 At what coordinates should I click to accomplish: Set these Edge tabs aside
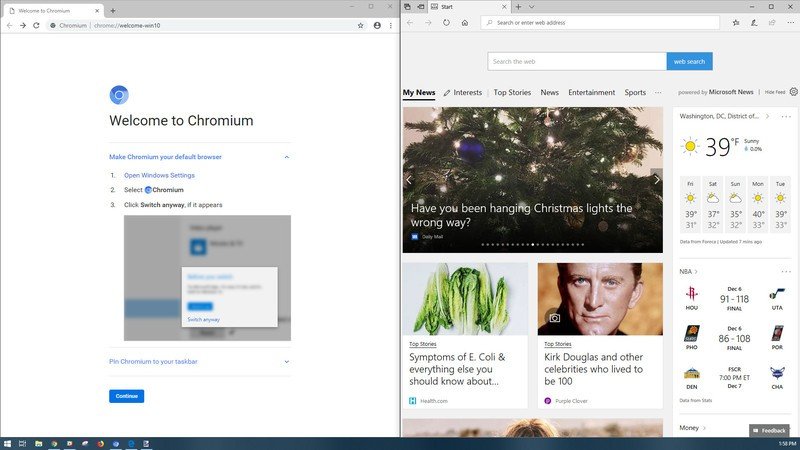pyautogui.click(x=421, y=7)
